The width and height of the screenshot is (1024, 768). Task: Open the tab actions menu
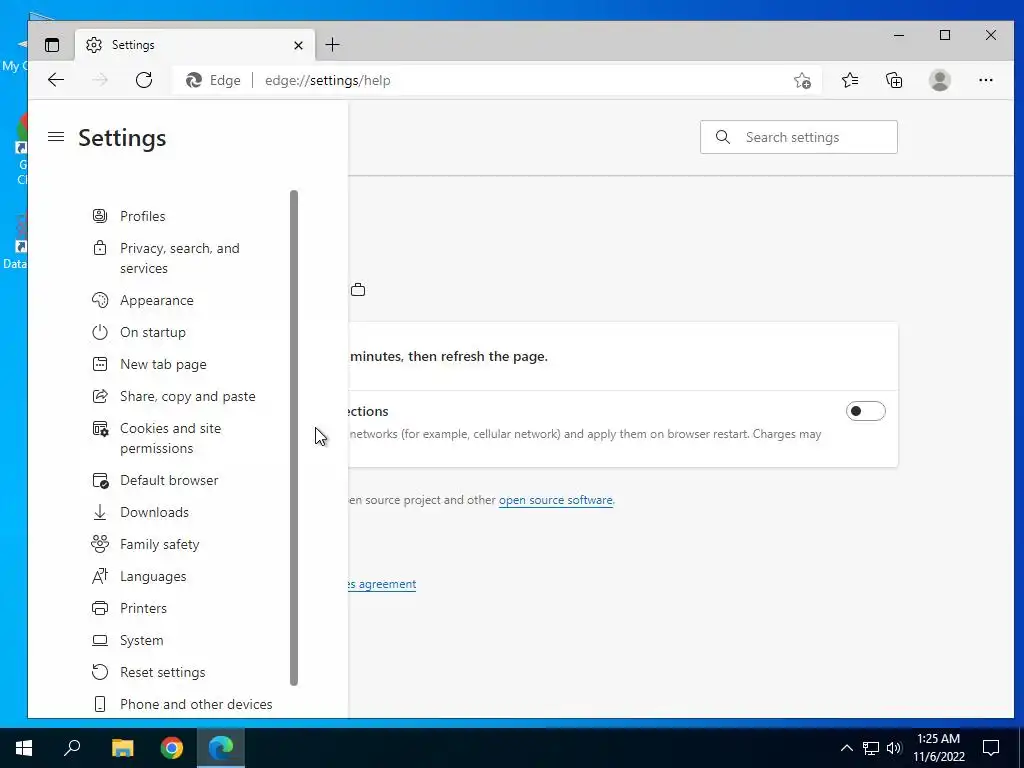pyautogui.click(x=52, y=44)
